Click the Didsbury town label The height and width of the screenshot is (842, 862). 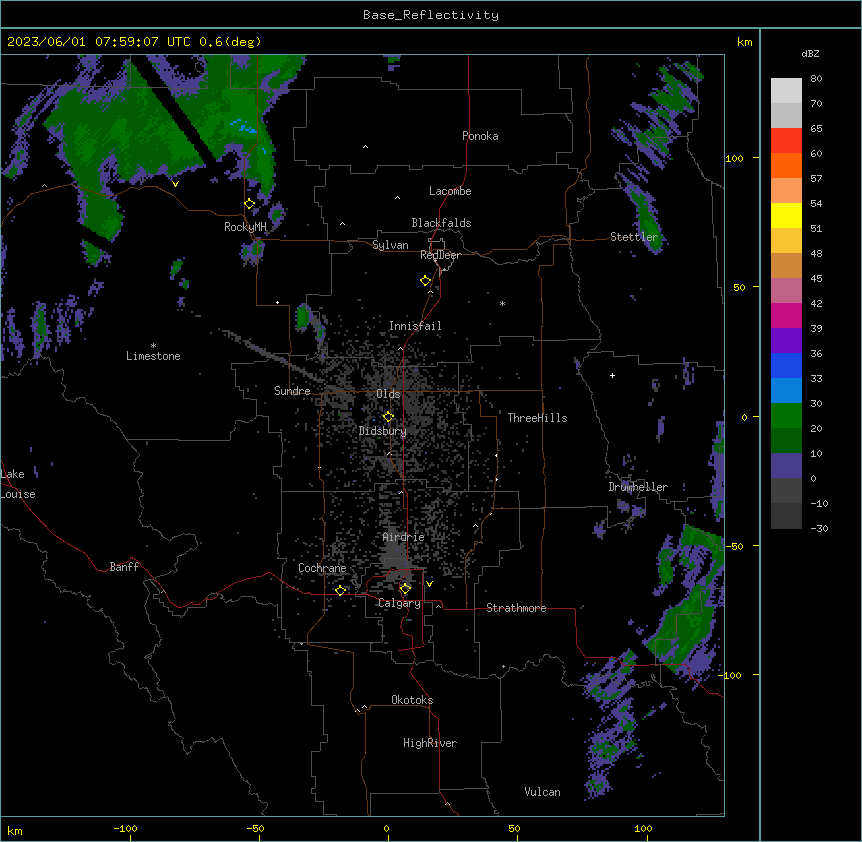click(x=383, y=431)
